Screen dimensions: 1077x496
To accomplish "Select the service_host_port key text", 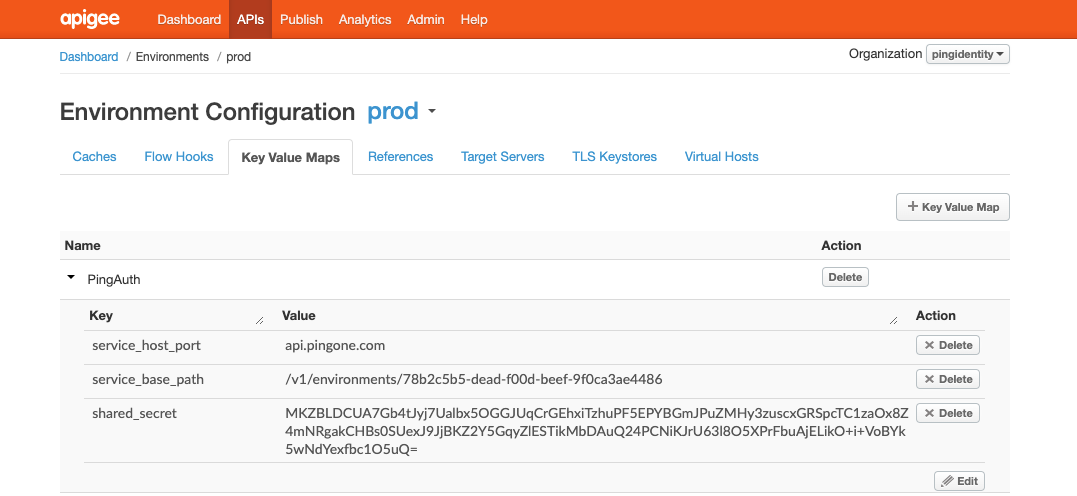I will coord(146,346).
